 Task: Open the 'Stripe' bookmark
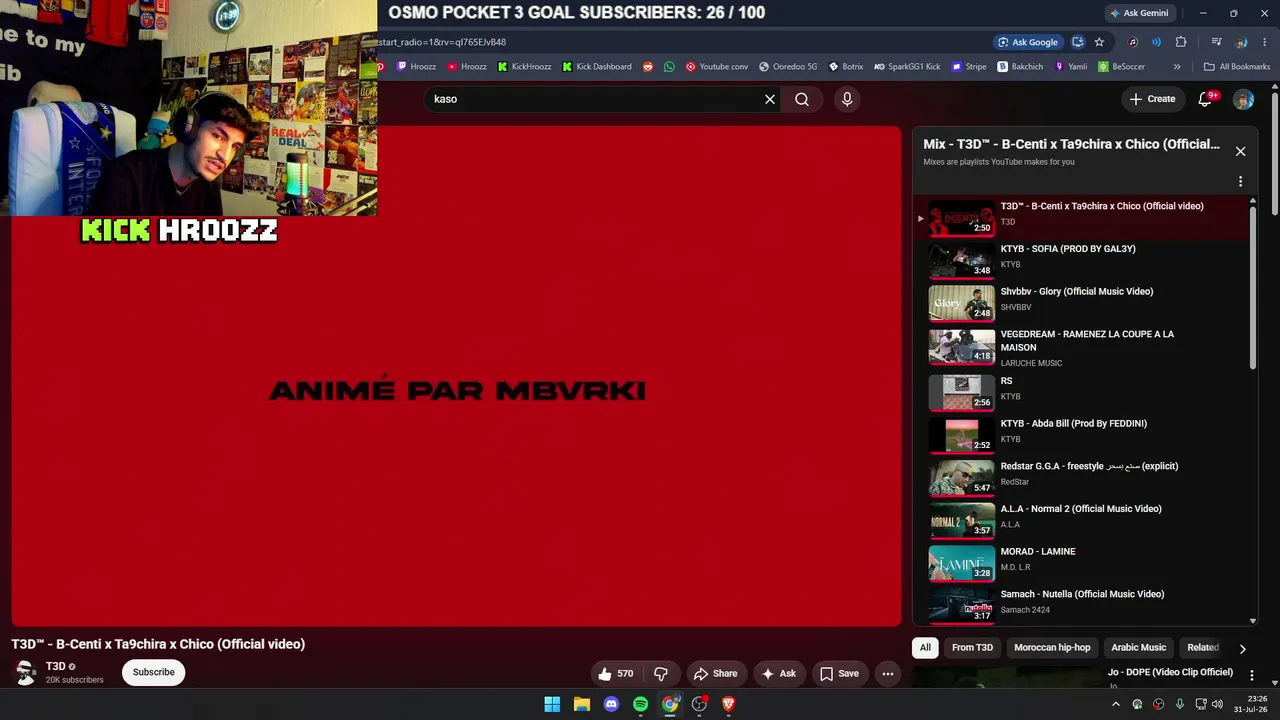969,67
